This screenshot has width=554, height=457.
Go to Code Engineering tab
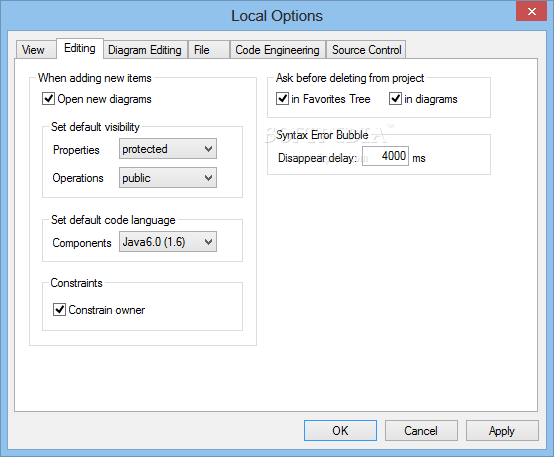(277, 49)
